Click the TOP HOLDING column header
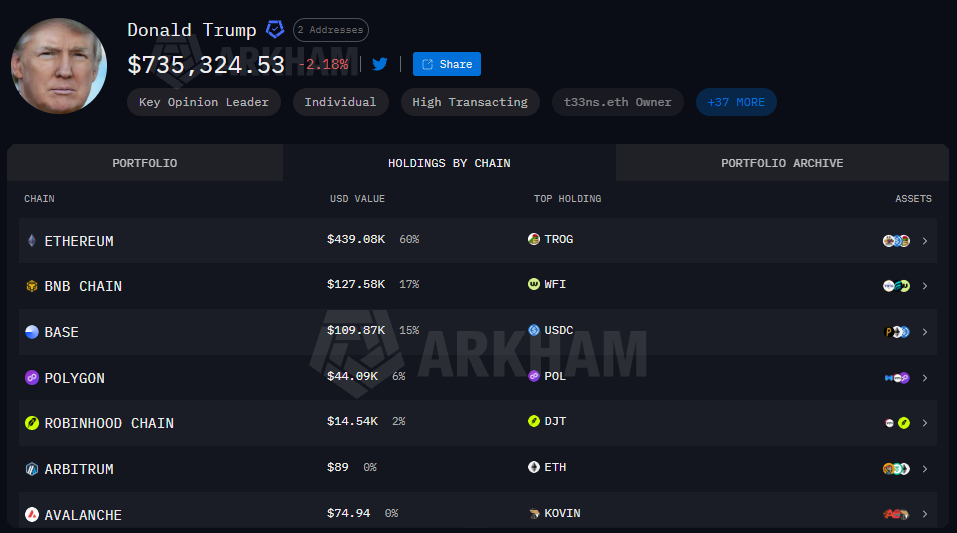Viewport: 957px width, 533px height. (568, 198)
